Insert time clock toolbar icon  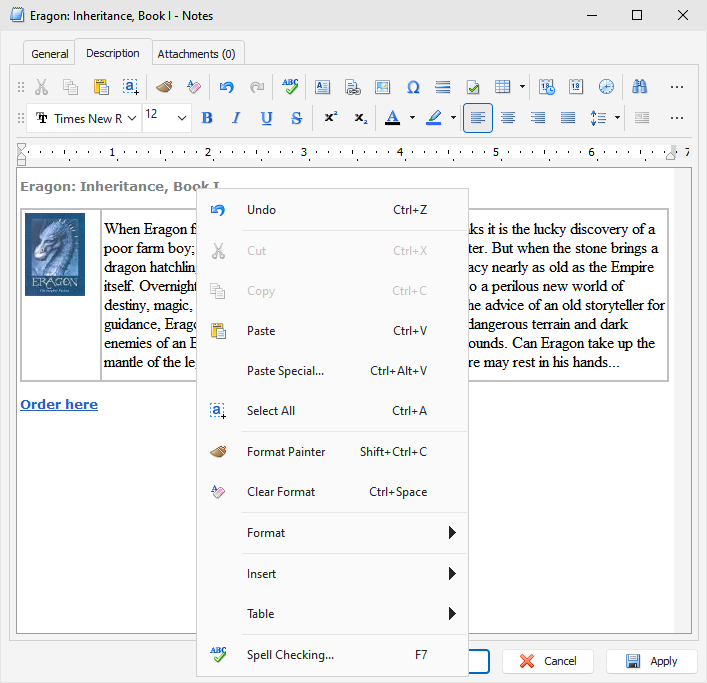coord(606,87)
